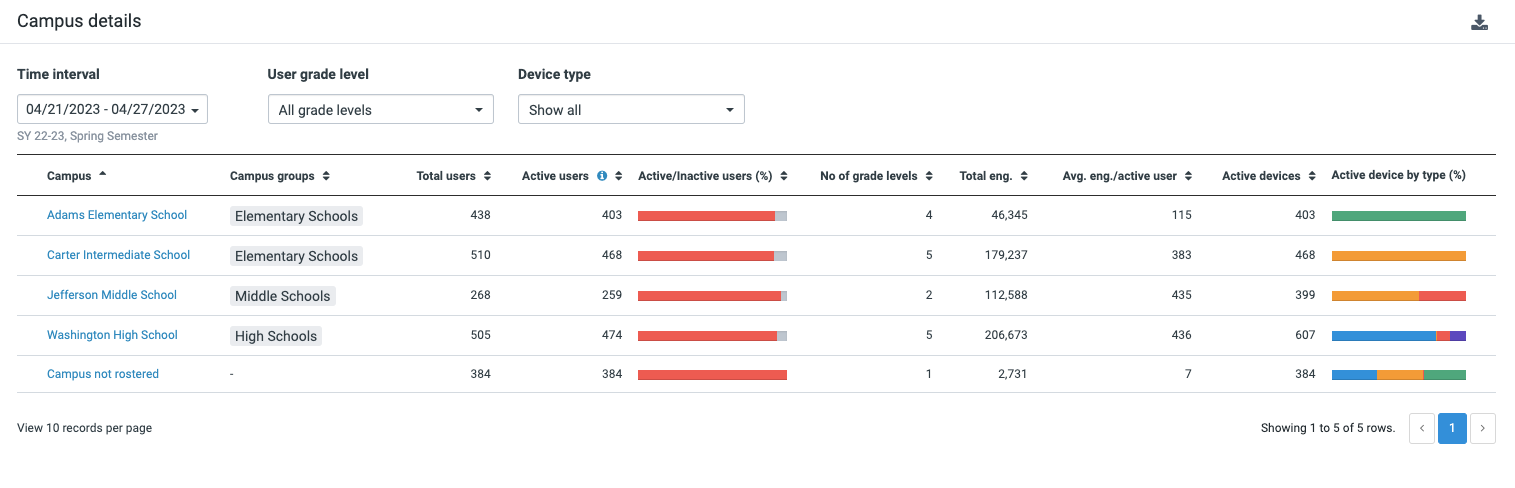Open the Time interval date range dropdown
1515x488 pixels.
pos(112,109)
